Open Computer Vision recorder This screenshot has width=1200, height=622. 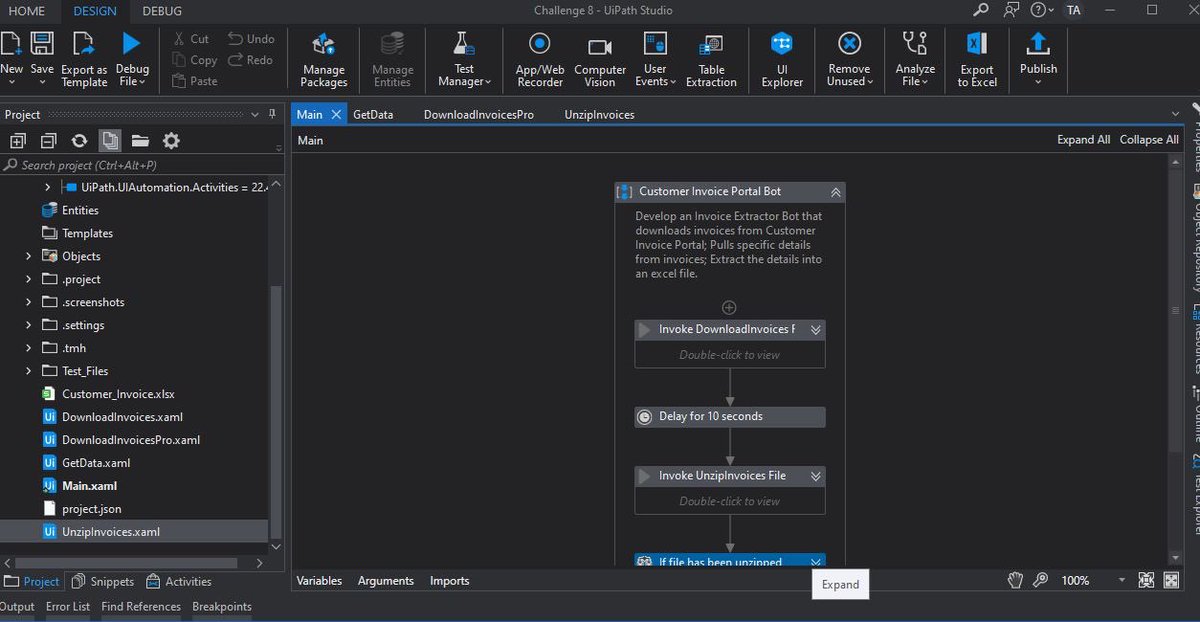[x=600, y=59]
